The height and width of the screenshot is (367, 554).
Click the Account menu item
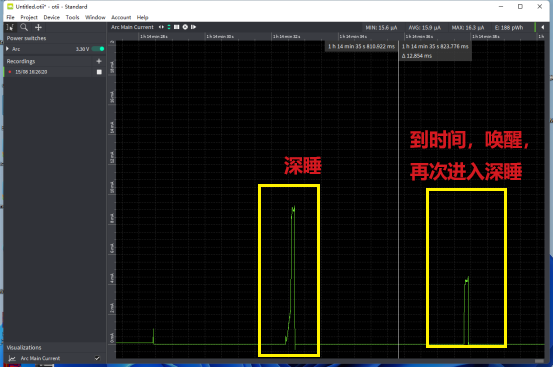(121, 17)
